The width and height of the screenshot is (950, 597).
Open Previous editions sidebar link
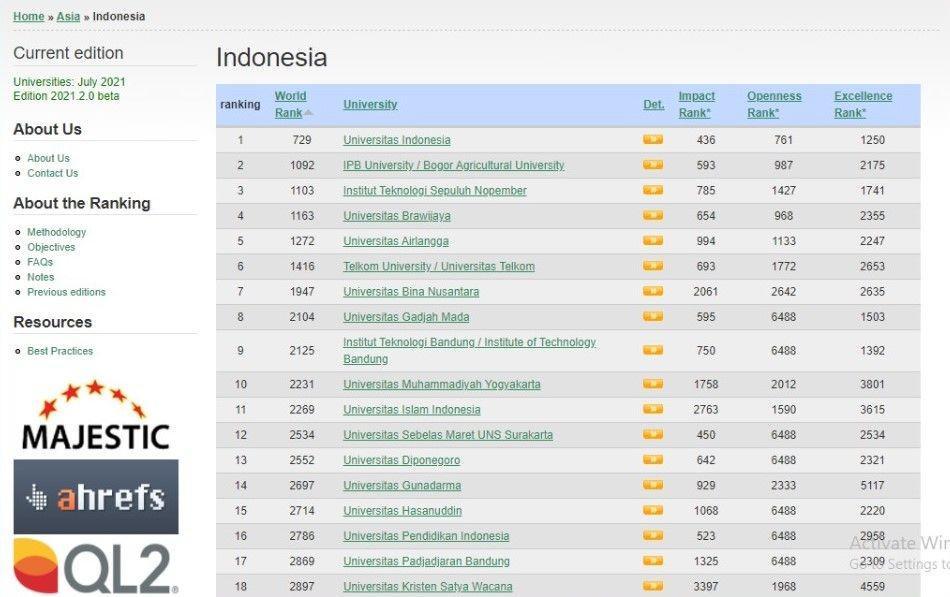click(66, 292)
